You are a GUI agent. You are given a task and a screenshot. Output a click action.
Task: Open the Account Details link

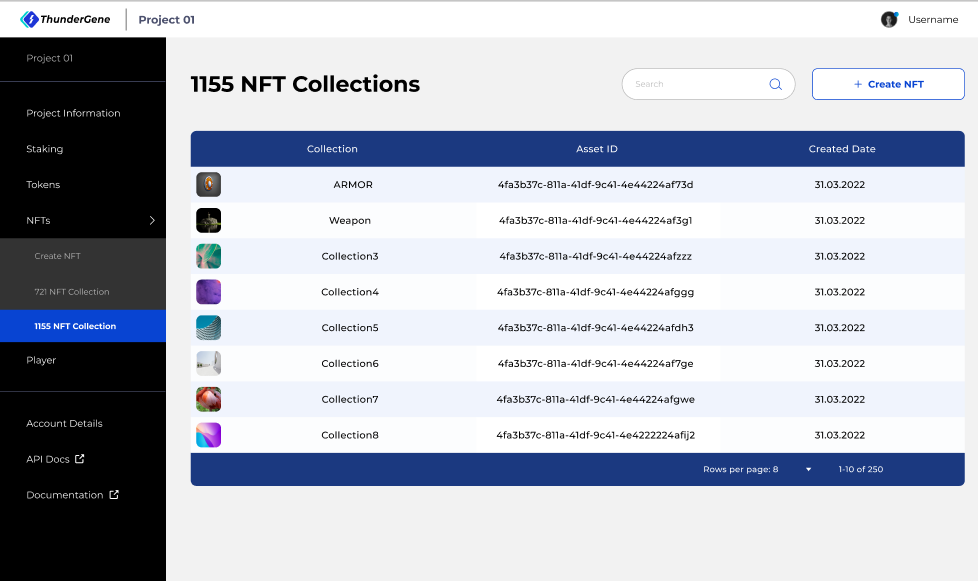click(x=64, y=423)
